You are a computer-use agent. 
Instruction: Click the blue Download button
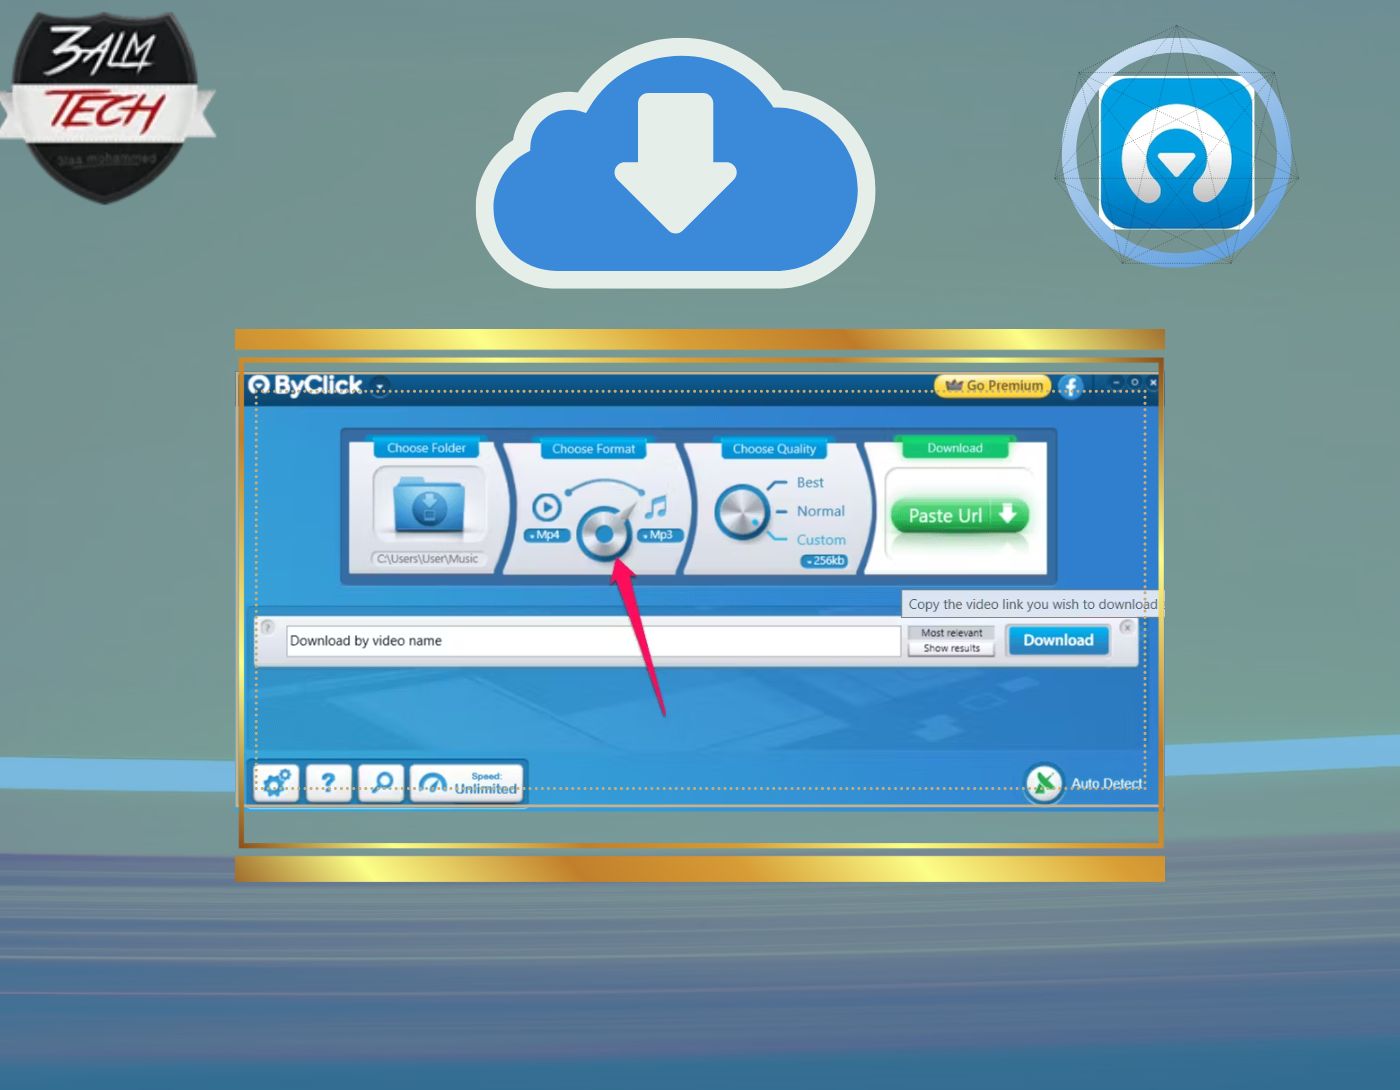[x=1058, y=640]
